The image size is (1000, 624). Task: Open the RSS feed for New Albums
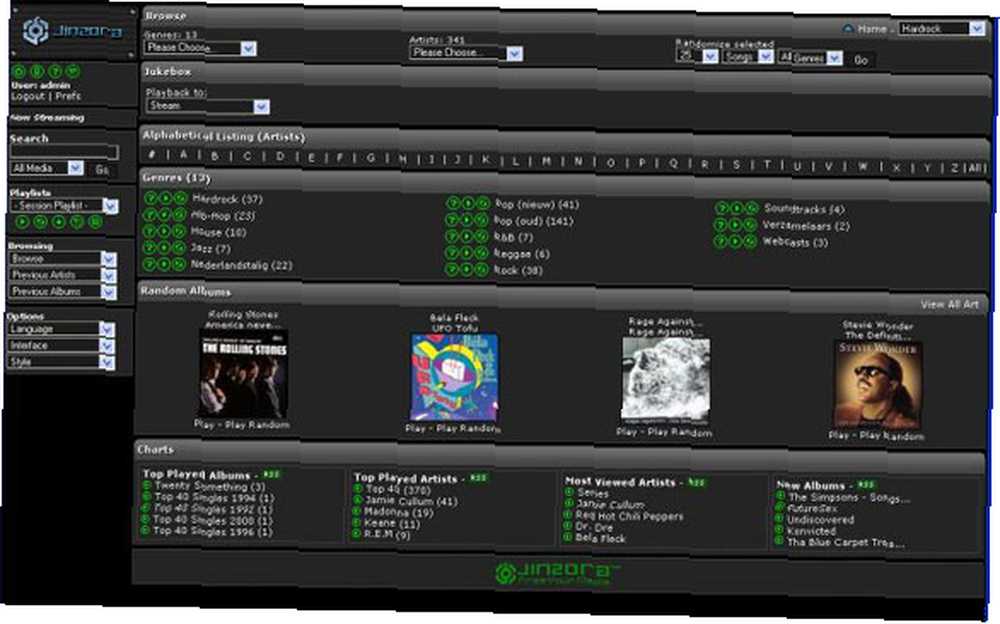(866, 485)
